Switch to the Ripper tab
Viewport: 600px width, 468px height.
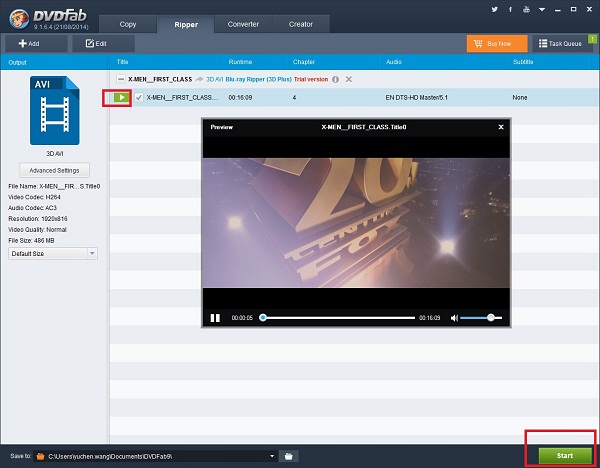(x=186, y=24)
